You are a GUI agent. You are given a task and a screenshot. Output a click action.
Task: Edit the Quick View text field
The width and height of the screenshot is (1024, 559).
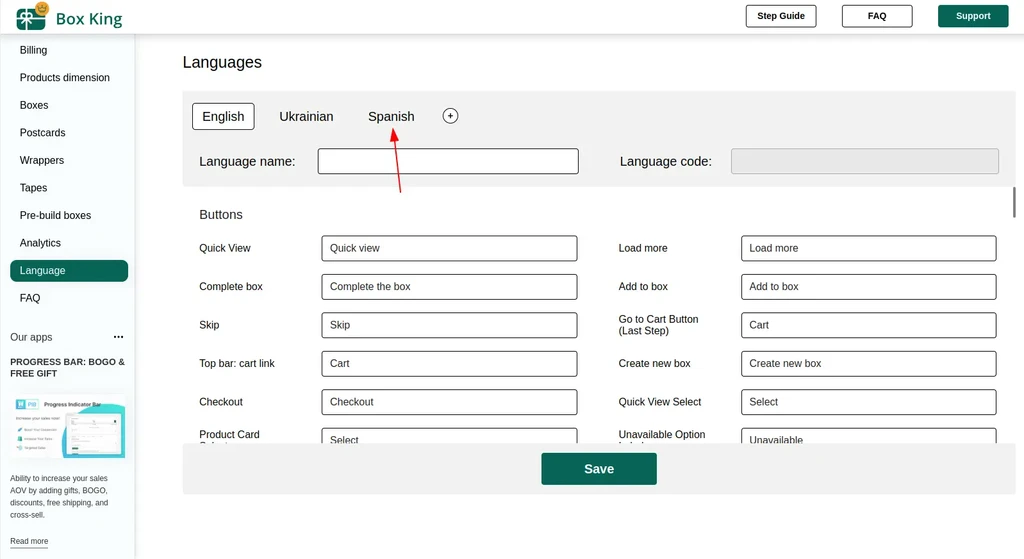(449, 248)
